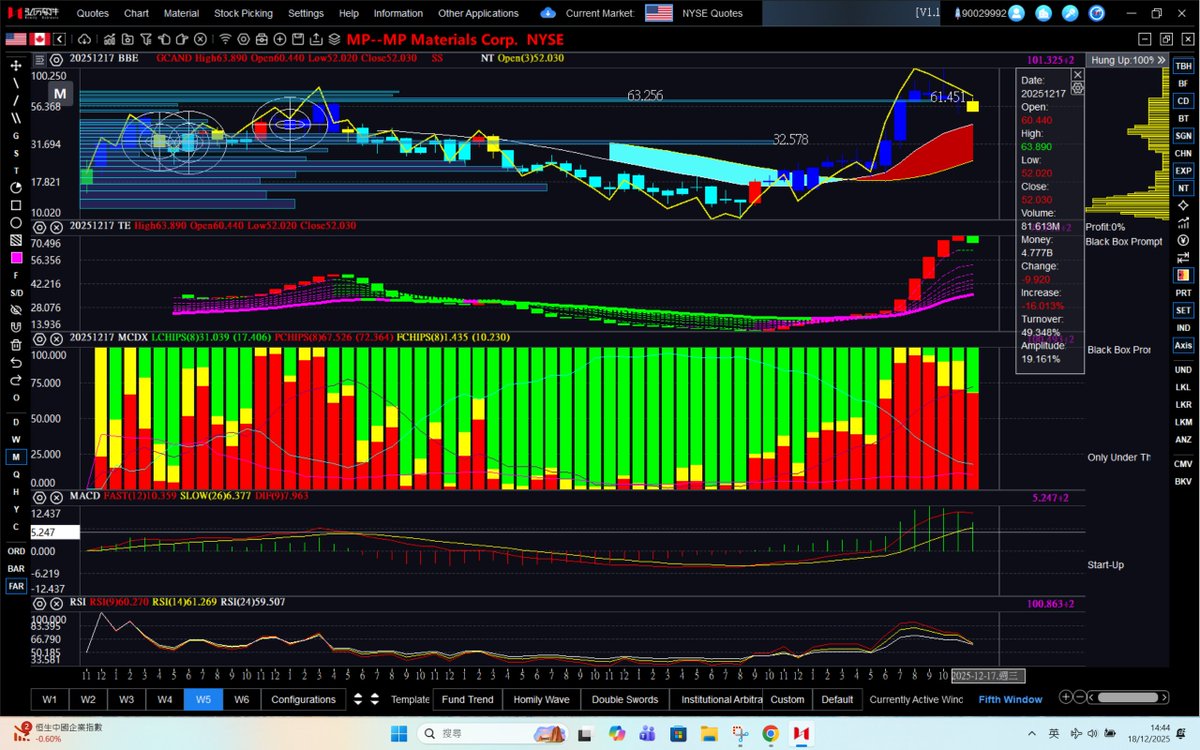Screen dimensions: 1200x750
Task: Toggle the TBH sidebar button
Action: pyautogui.click(x=1183, y=66)
